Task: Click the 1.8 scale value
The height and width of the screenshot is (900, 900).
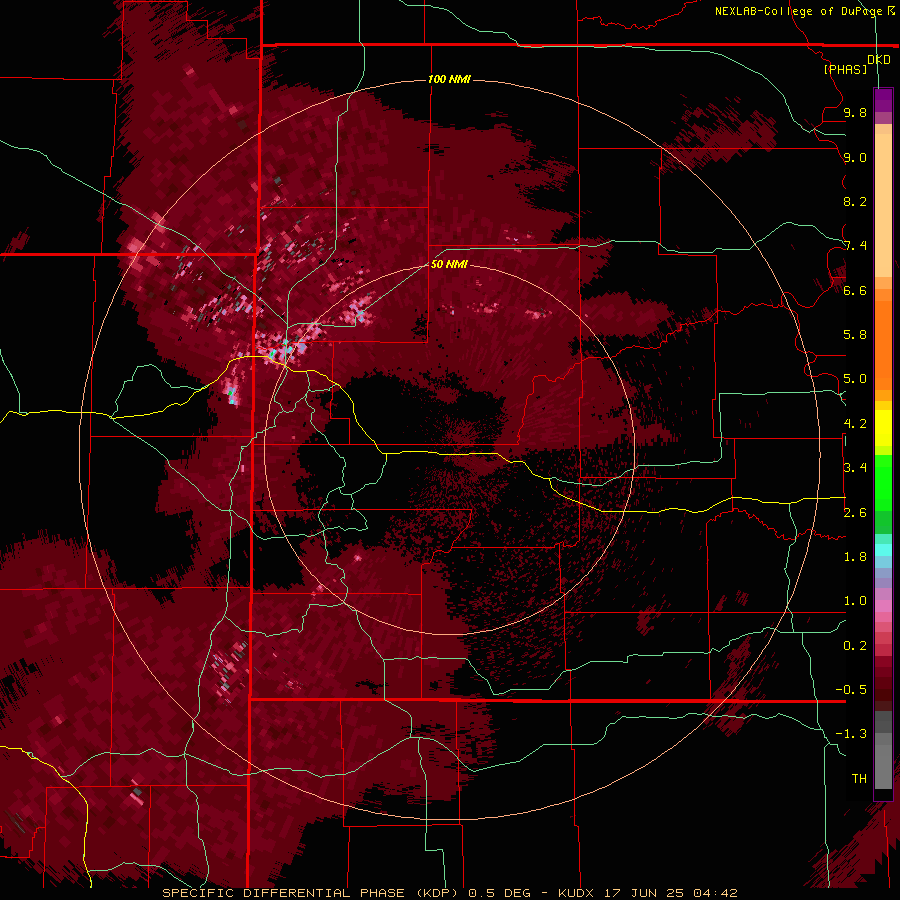Action: (855, 557)
